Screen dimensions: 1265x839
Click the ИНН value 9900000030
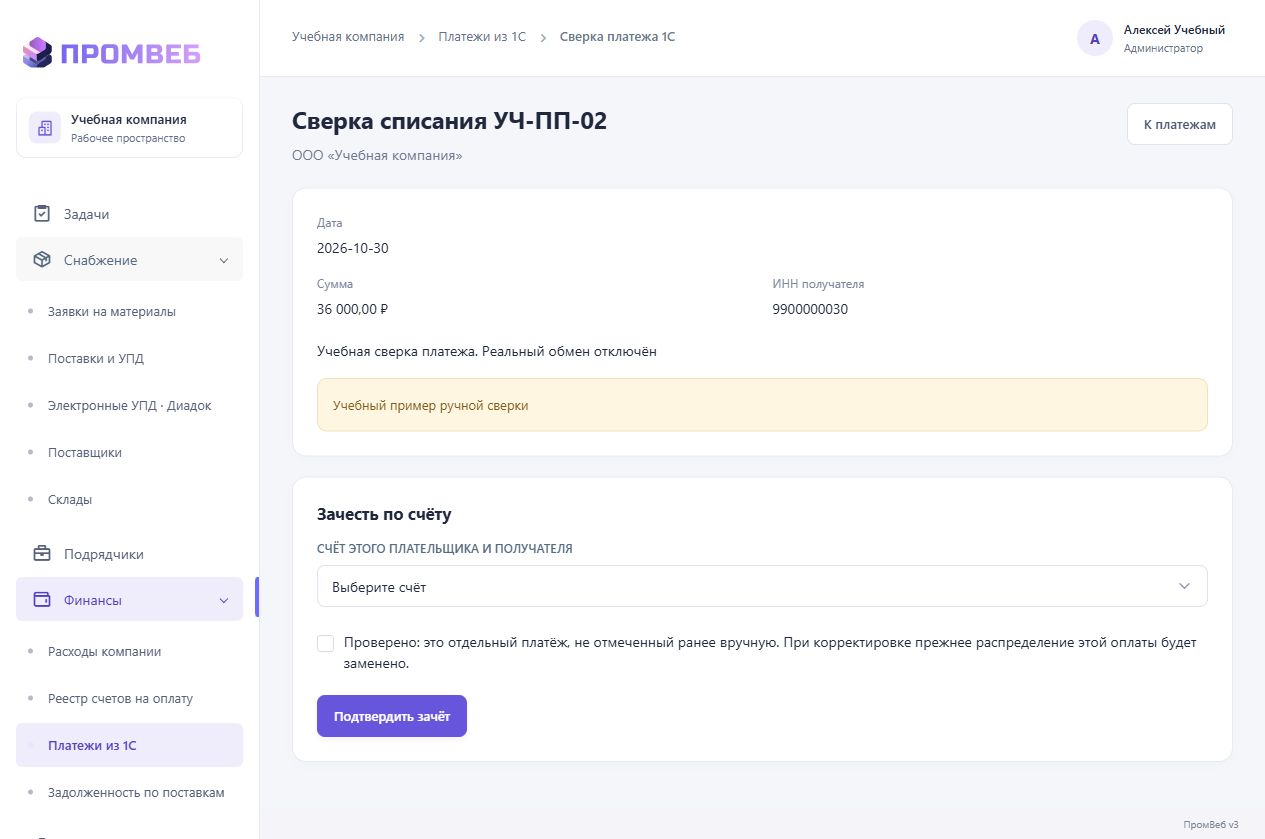(x=810, y=309)
